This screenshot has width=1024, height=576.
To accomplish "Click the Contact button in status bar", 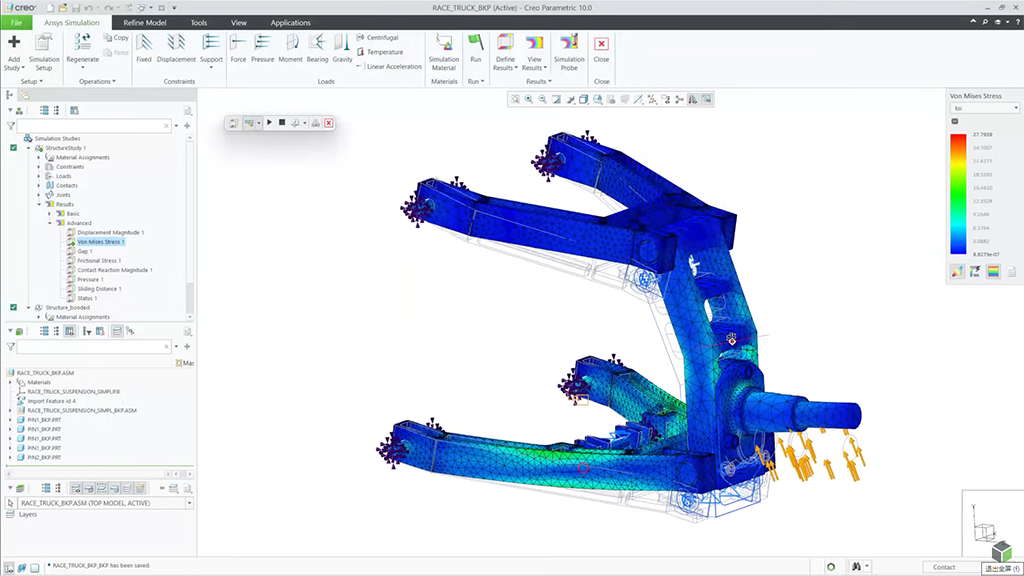I will click(943, 567).
